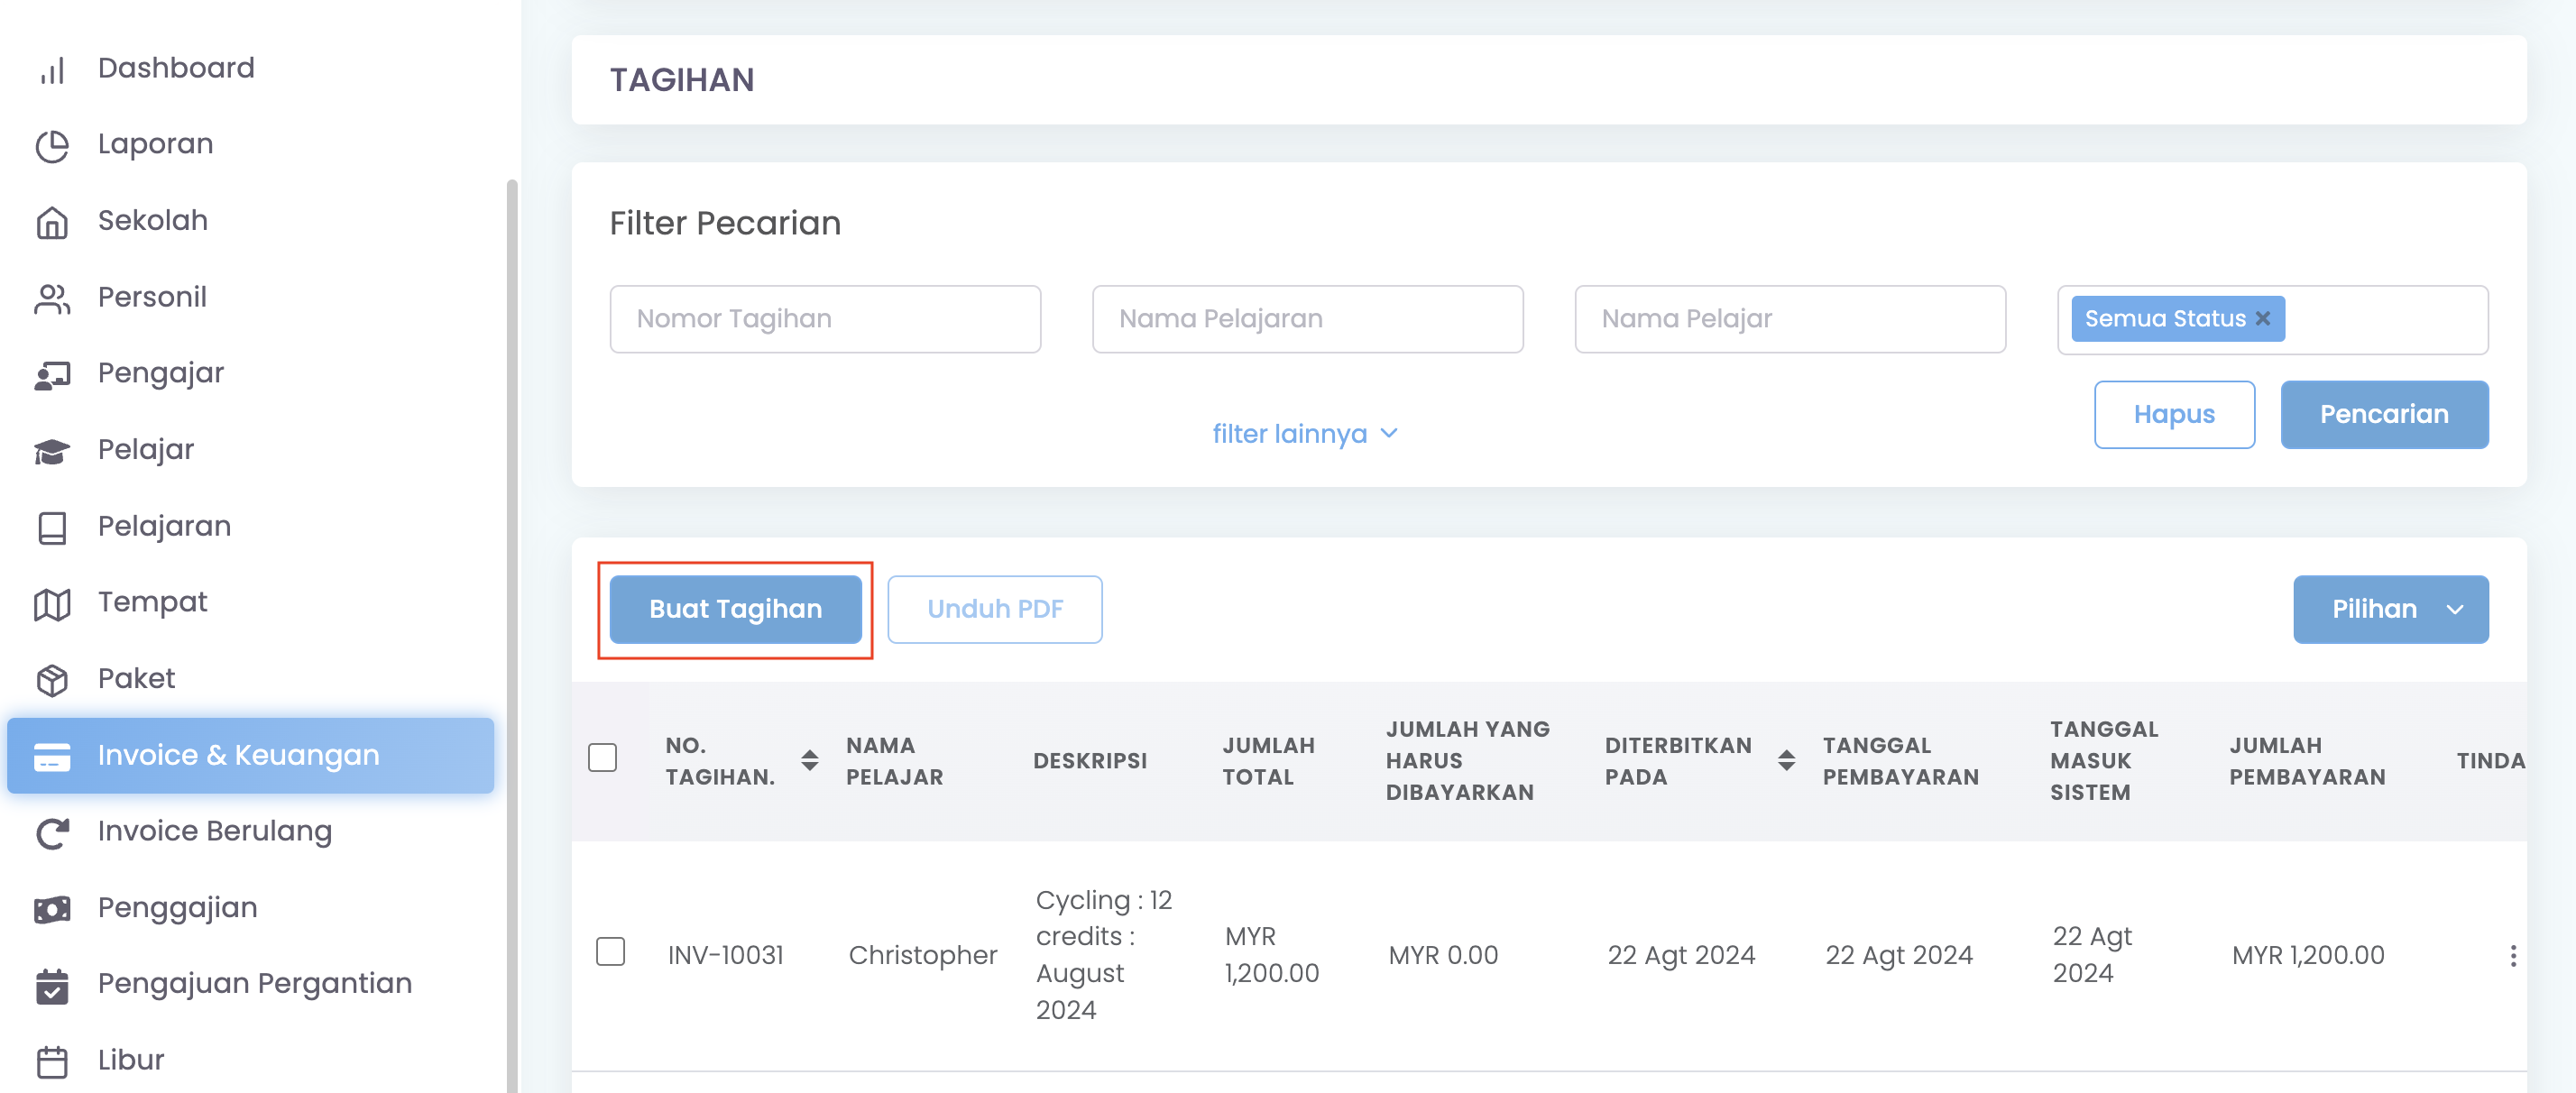Click the Buat Tagihan button
Viewport: 2576px width, 1093px height.
click(735, 609)
